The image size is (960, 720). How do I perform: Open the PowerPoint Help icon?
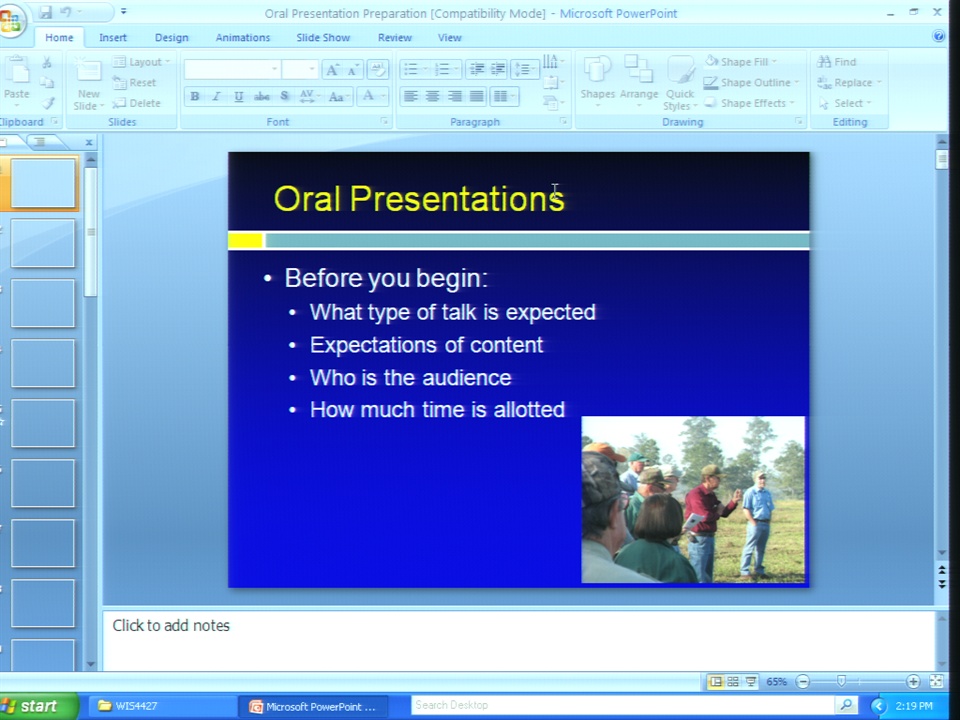tap(939, 36)
